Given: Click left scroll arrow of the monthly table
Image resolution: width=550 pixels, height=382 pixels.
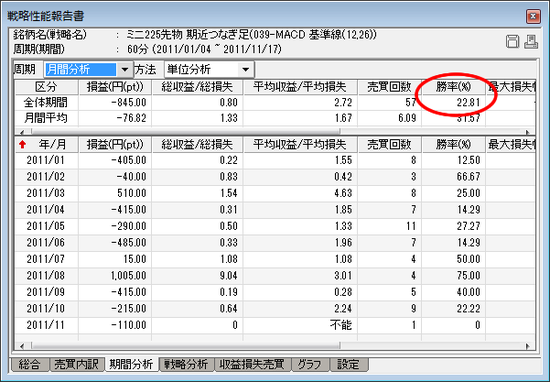Looking at the screenshot, I should click(x=22, y=346).
